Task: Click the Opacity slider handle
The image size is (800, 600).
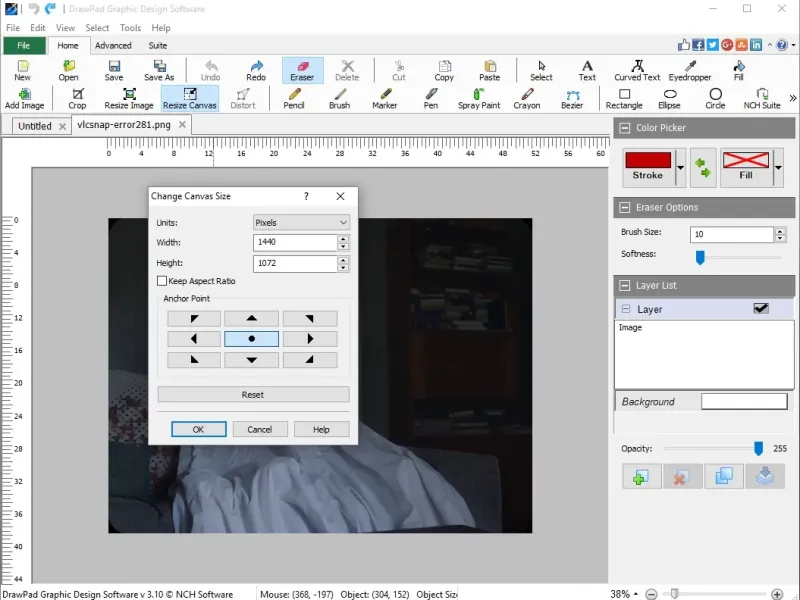Action: click(x=758, y=448)
